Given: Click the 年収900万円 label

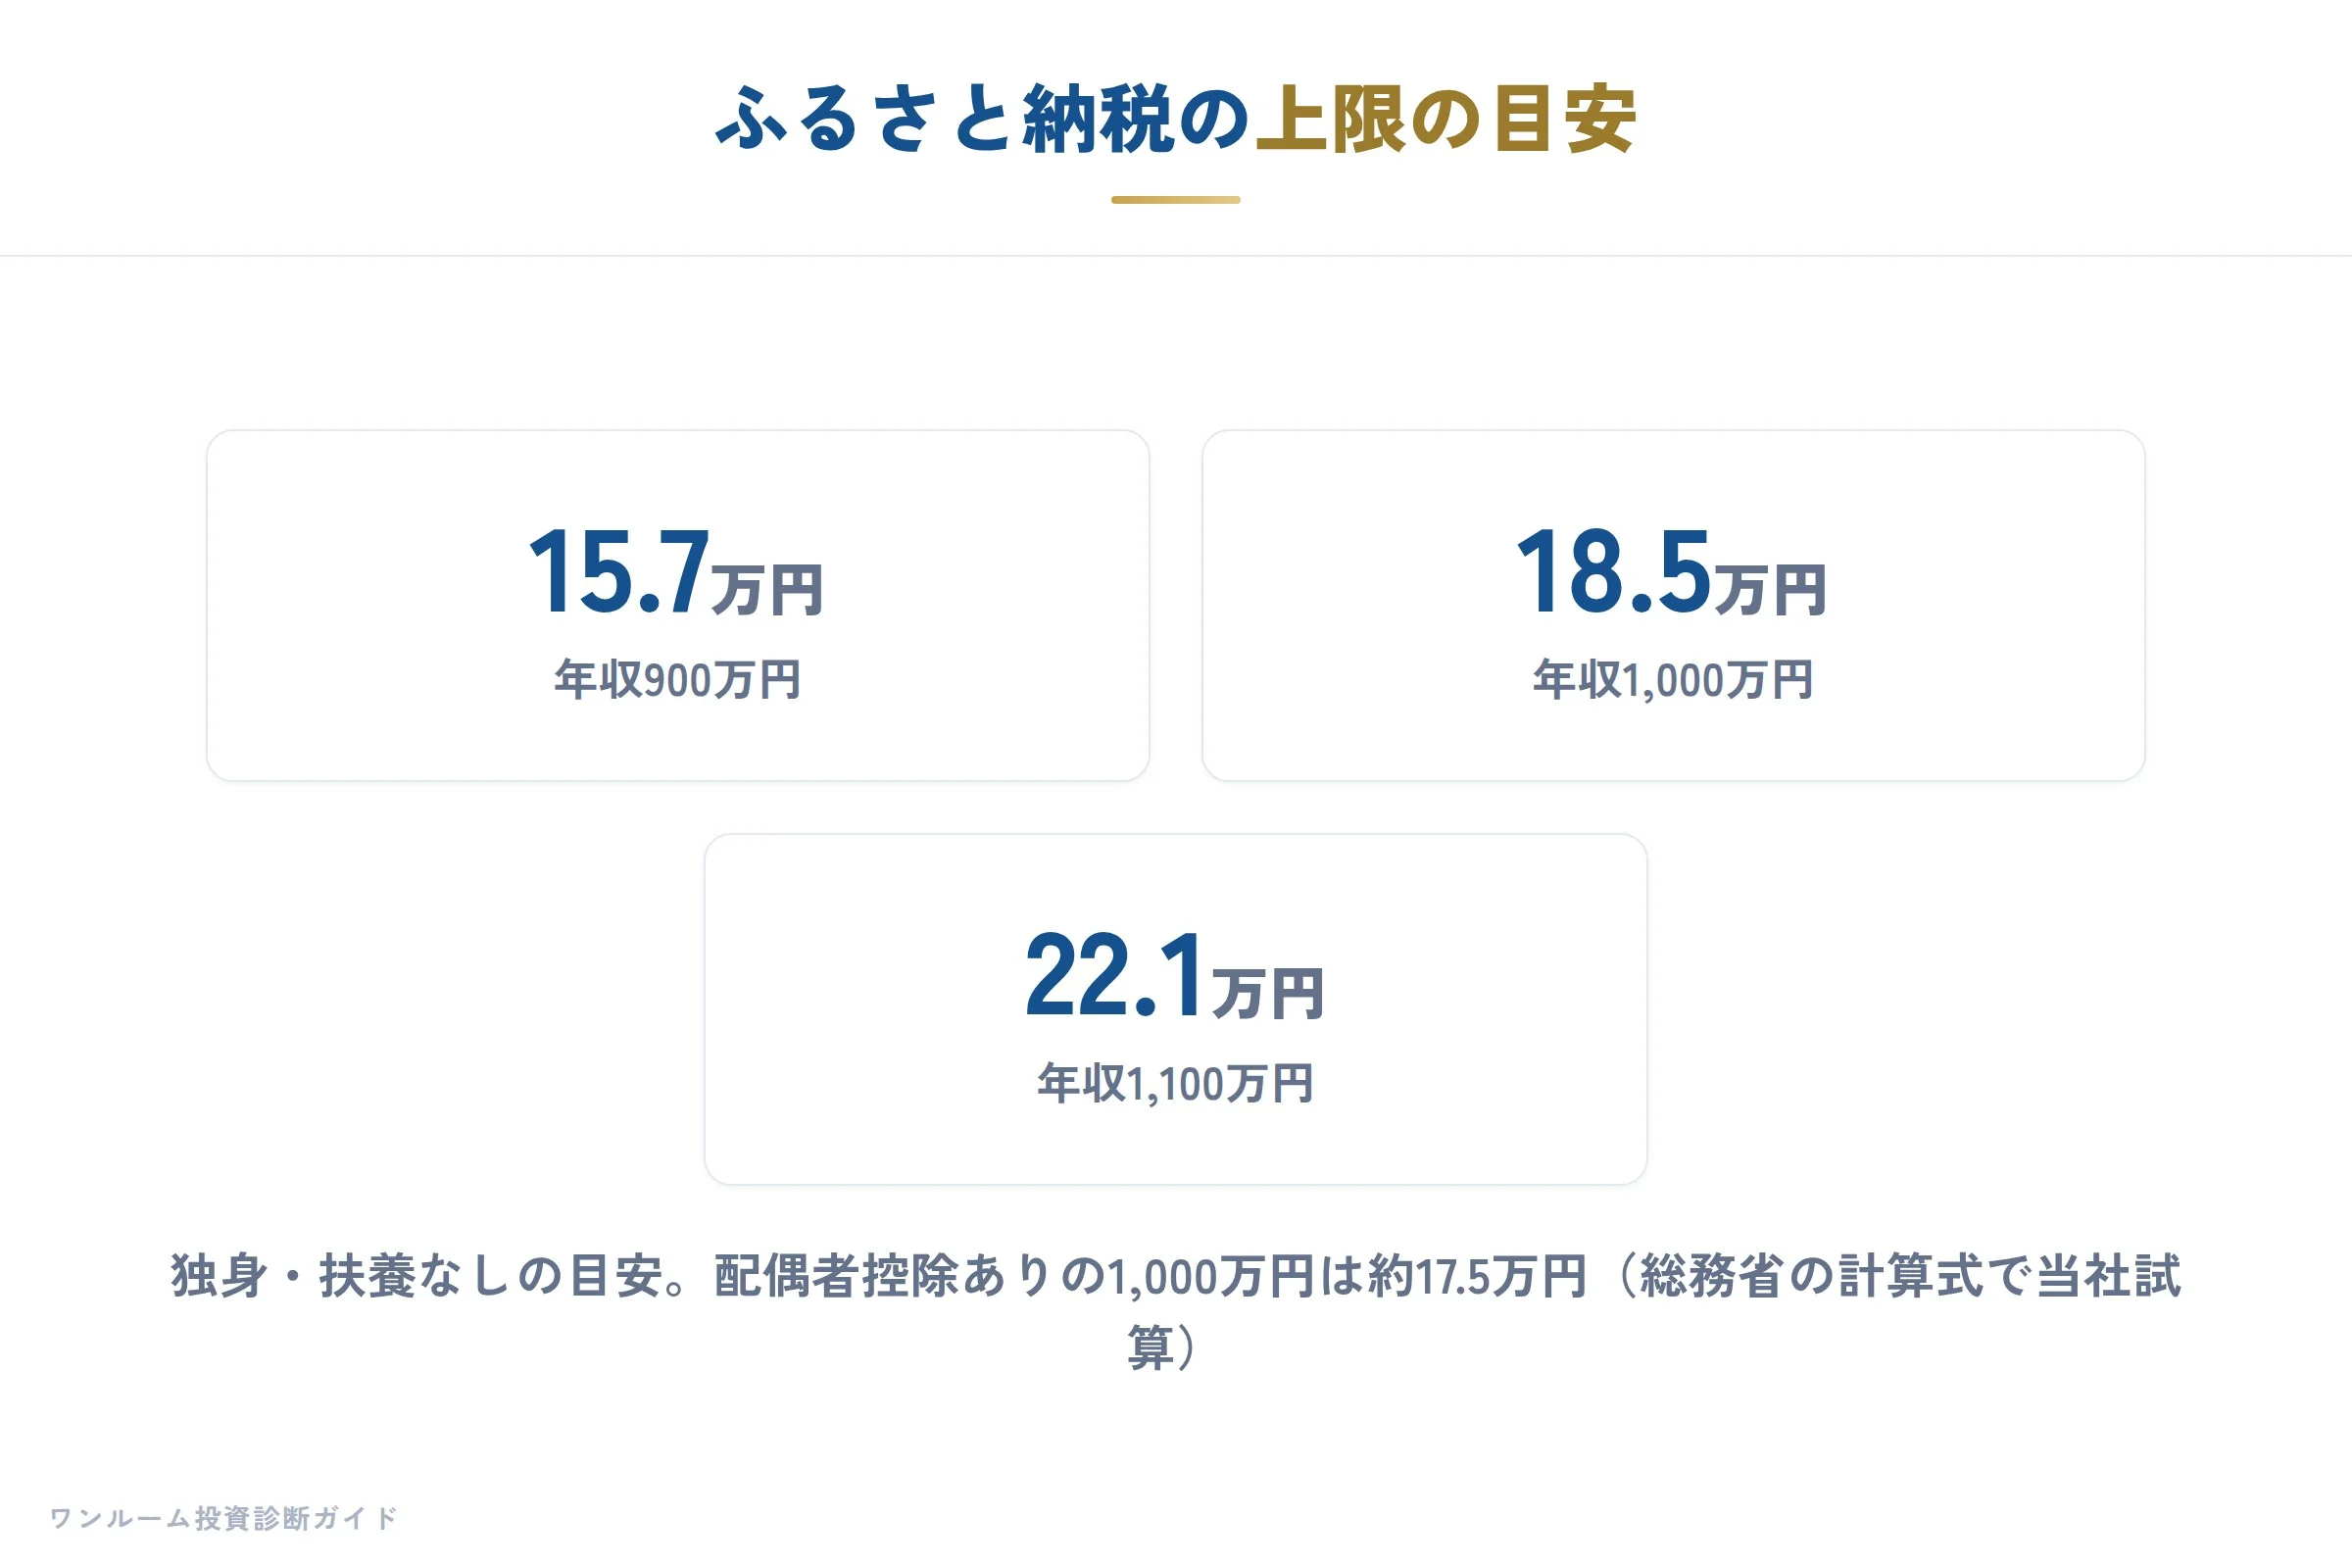Looking at the screenshot, I should [x=677, y=680].
